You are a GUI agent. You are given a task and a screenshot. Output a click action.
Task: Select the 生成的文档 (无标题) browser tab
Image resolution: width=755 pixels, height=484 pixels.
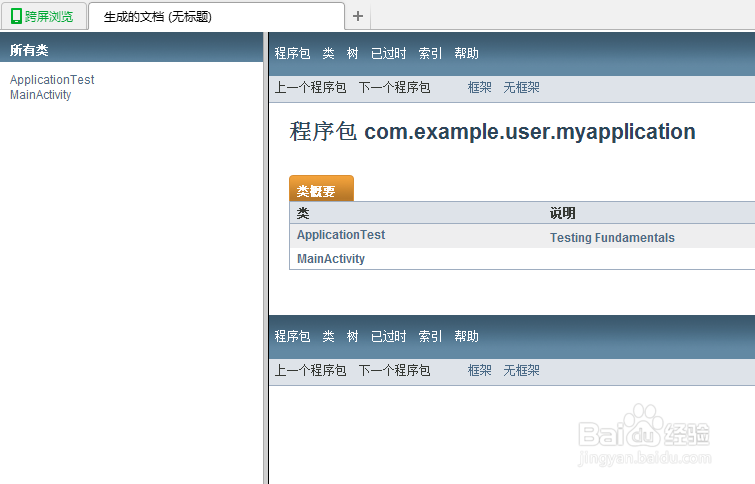217,16
